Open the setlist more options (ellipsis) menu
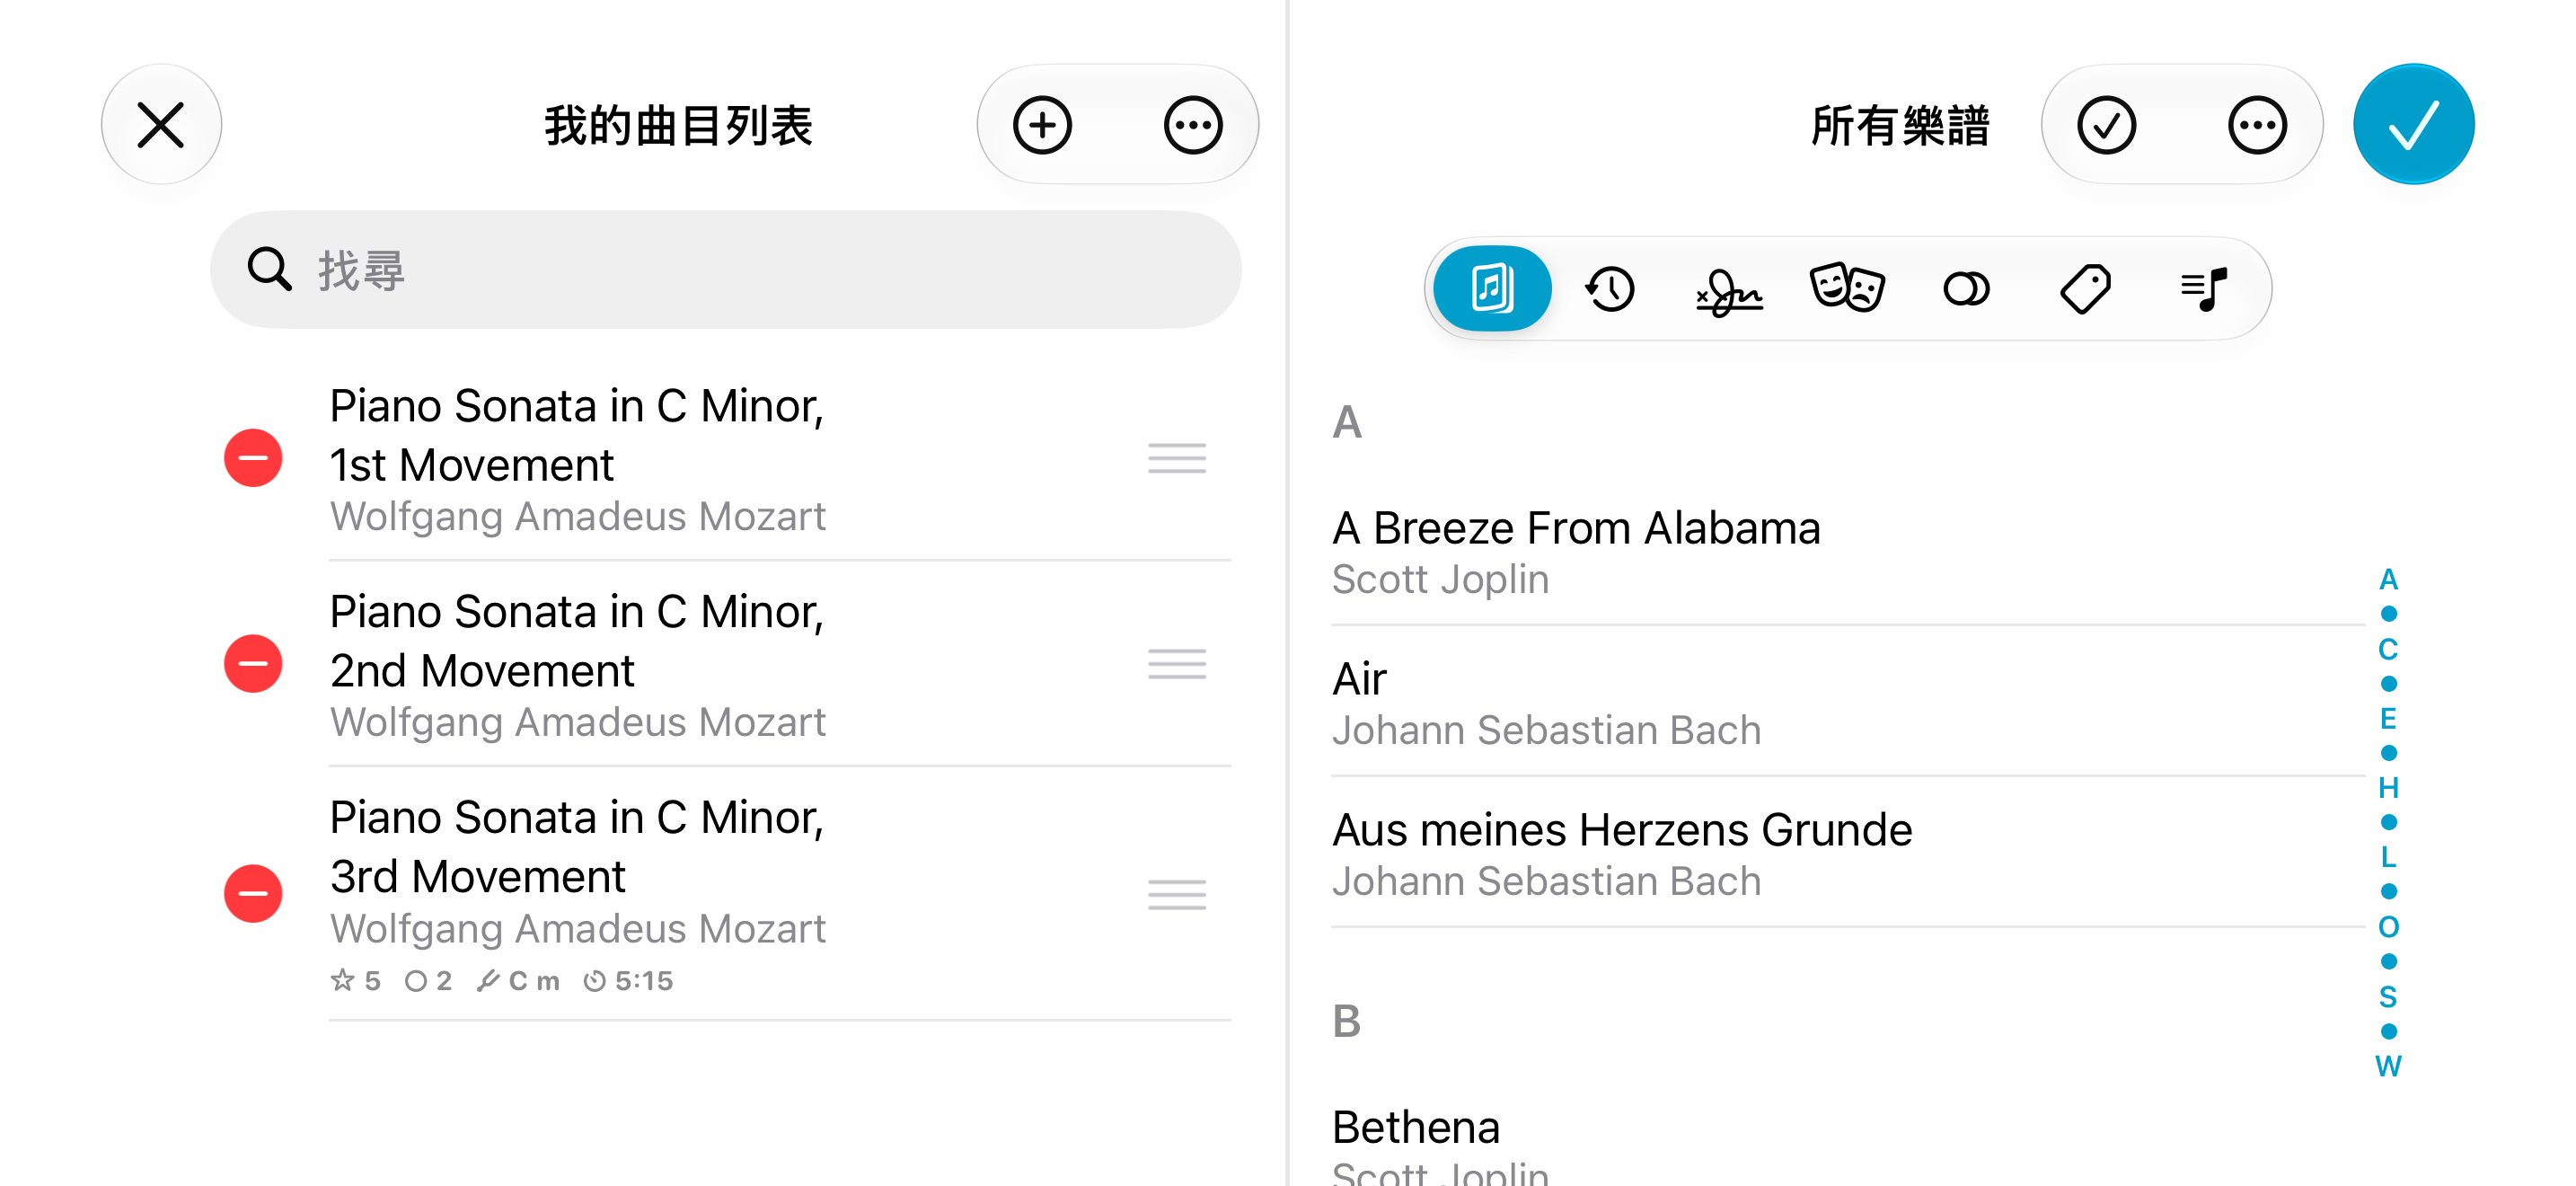 tap(1193, 125)
